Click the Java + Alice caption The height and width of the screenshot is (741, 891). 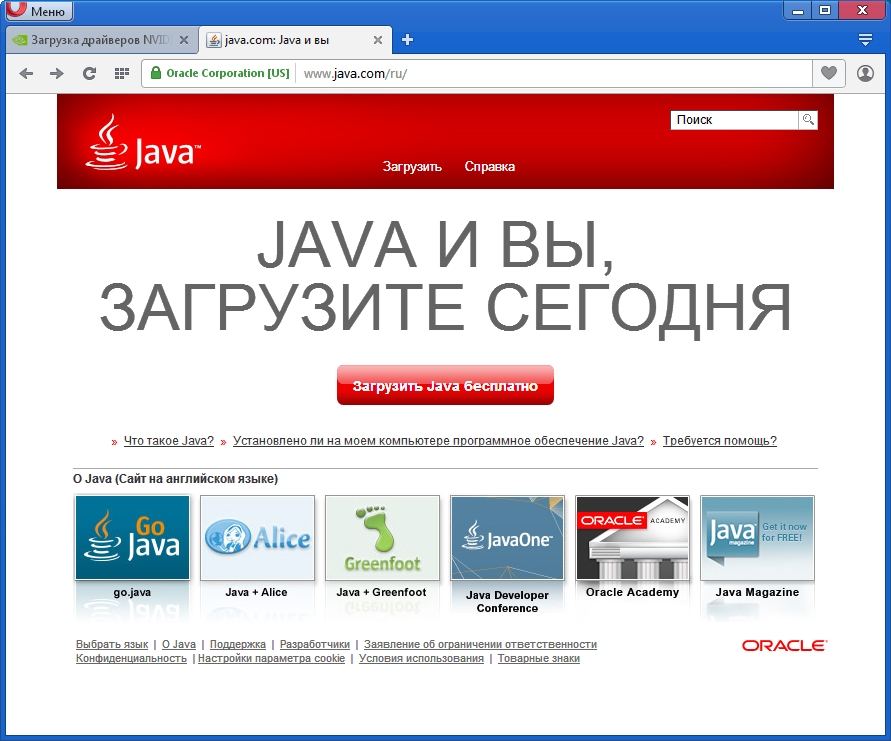(x=256, y=592)
